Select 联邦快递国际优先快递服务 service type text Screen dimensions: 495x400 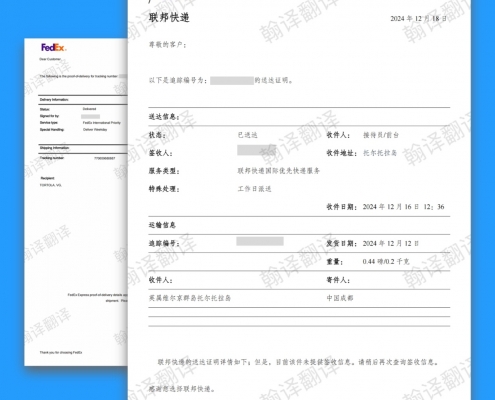pyautogui.click(x=278, y=171)
